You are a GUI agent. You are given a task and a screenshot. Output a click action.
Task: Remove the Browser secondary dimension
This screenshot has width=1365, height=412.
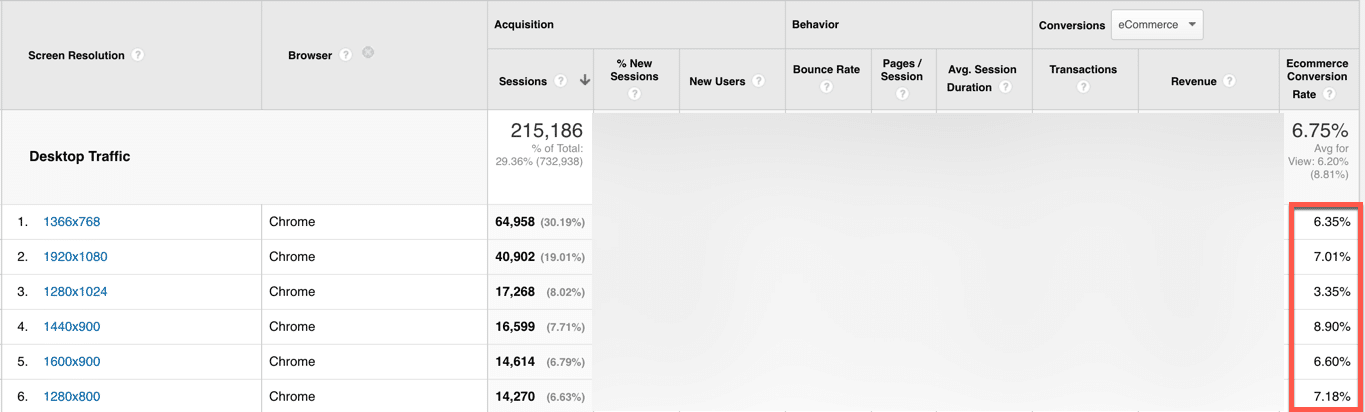(368, 52)
